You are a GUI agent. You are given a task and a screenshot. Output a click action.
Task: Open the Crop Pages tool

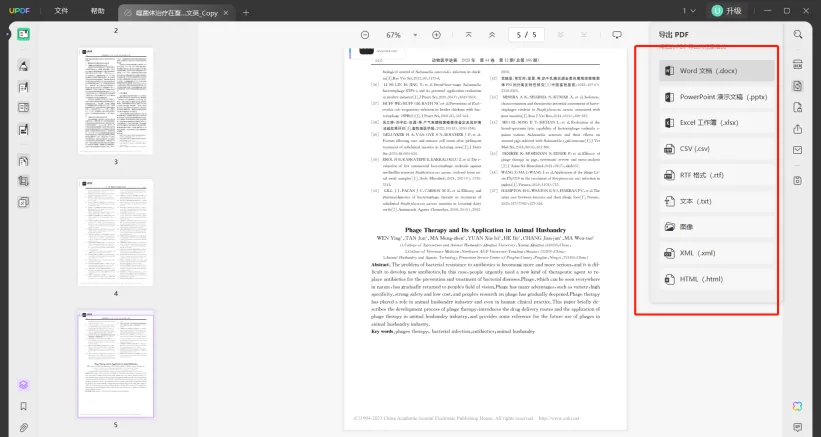pos(23,181)
